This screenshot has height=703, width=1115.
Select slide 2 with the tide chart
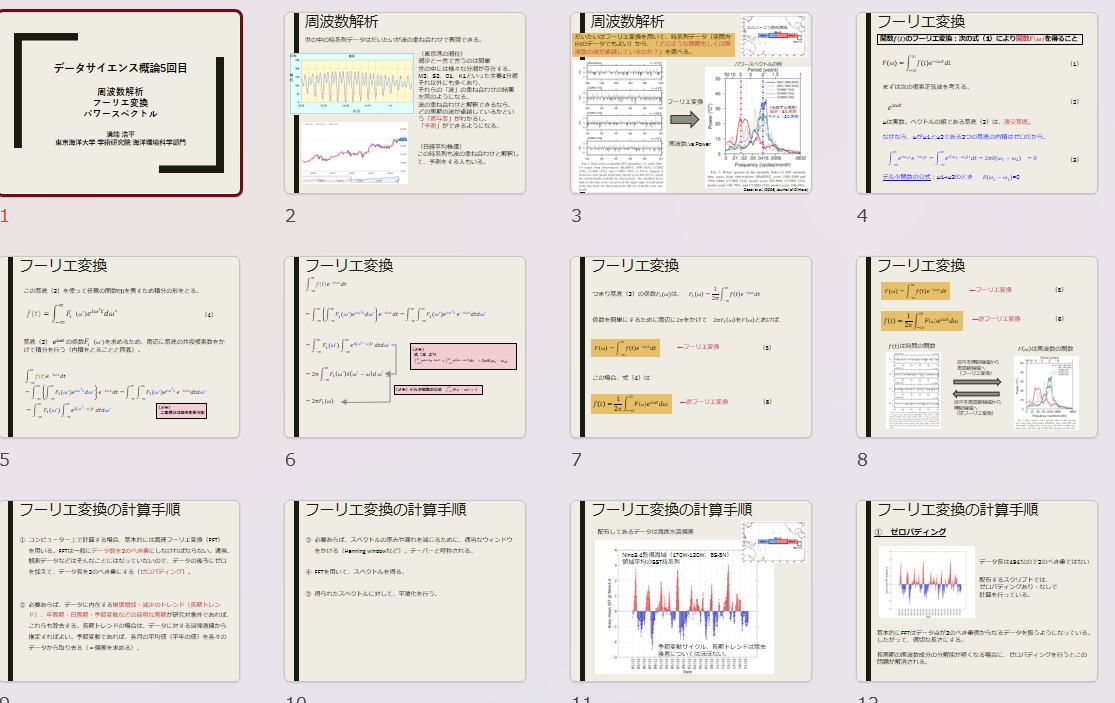404,103
